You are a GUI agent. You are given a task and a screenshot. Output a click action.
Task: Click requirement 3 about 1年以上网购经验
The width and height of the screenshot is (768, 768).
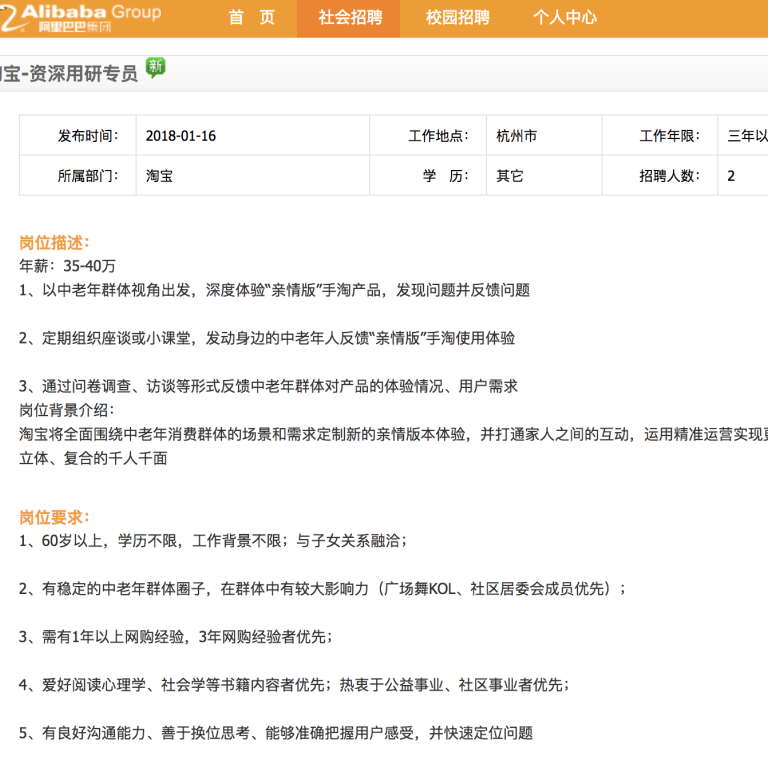coord(176,637)
